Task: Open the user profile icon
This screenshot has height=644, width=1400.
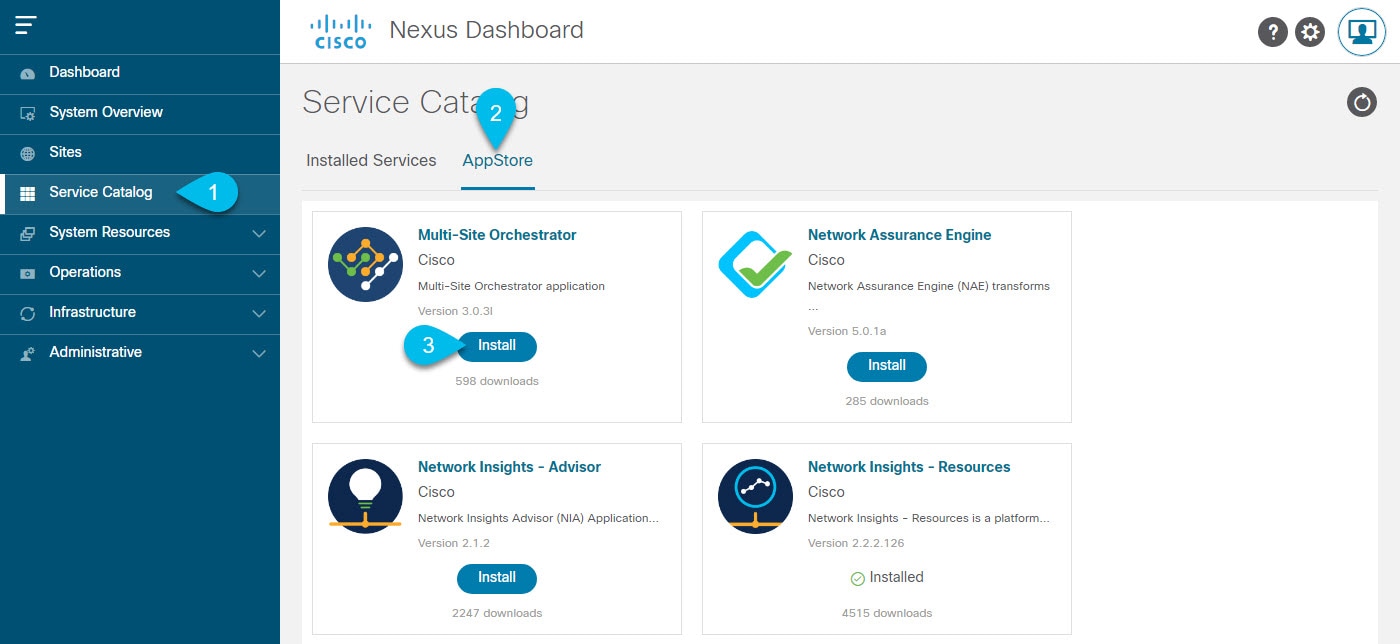Action: point(1361,32)
